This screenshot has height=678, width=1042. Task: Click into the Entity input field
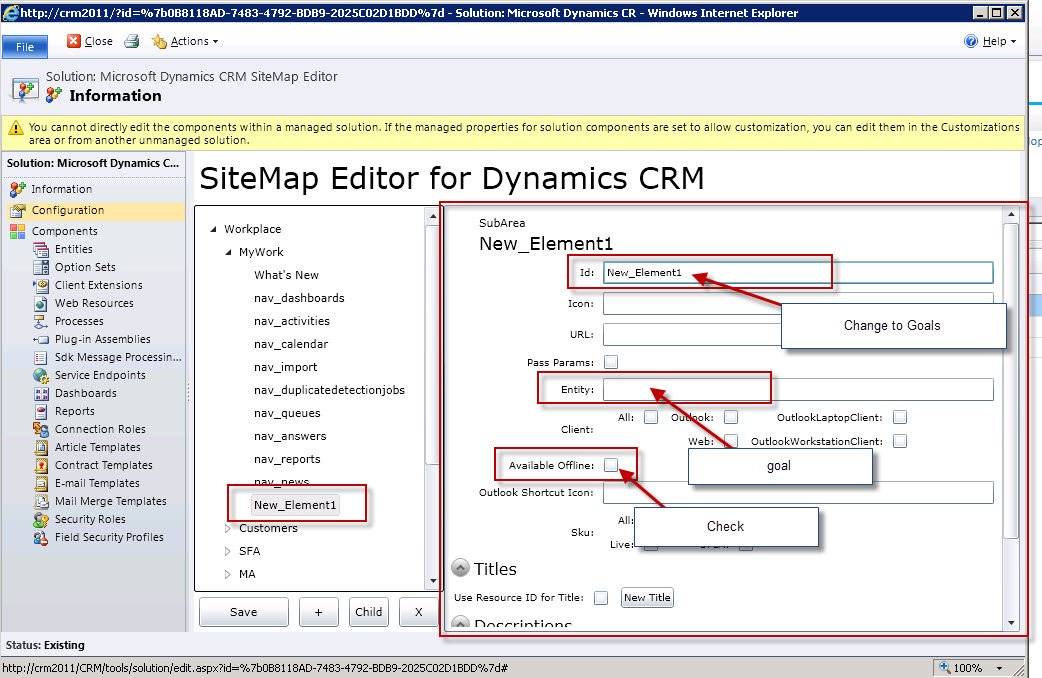(797, 390)
